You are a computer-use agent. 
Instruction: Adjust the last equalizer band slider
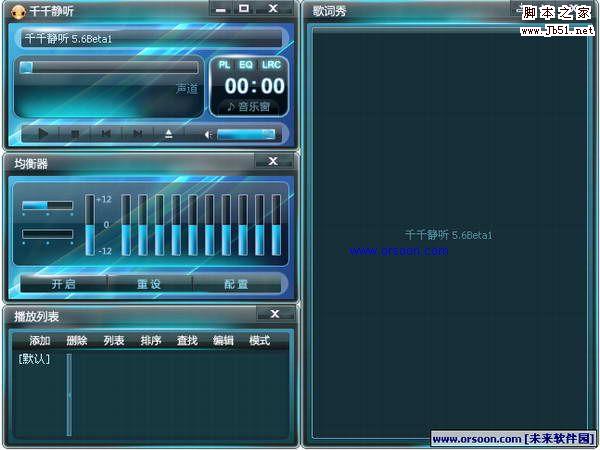(276, 225)
